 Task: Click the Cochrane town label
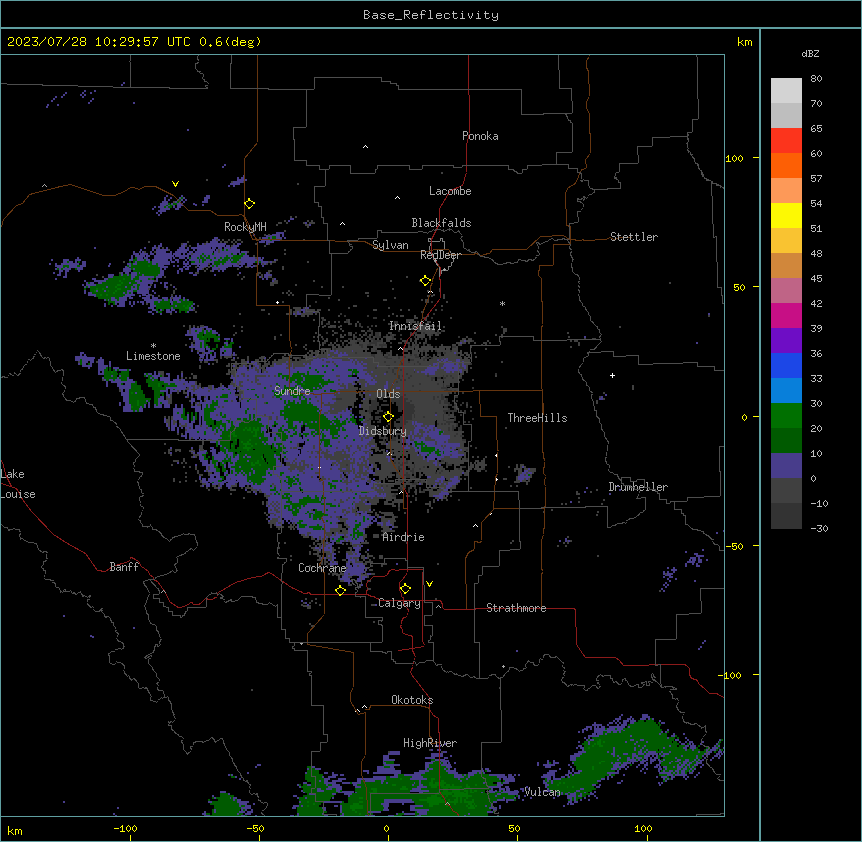(x=322, y=568)
